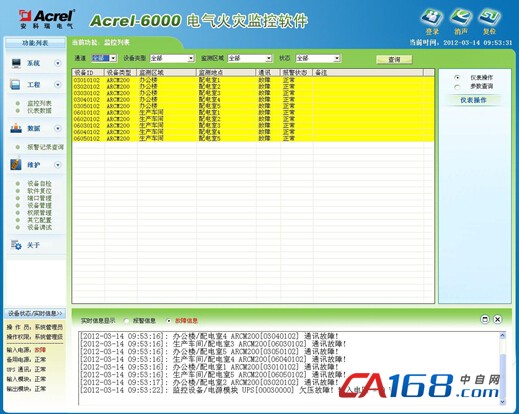The image size is (519, 414).
Task: Select device row 03030102
Action: point(253,93)
